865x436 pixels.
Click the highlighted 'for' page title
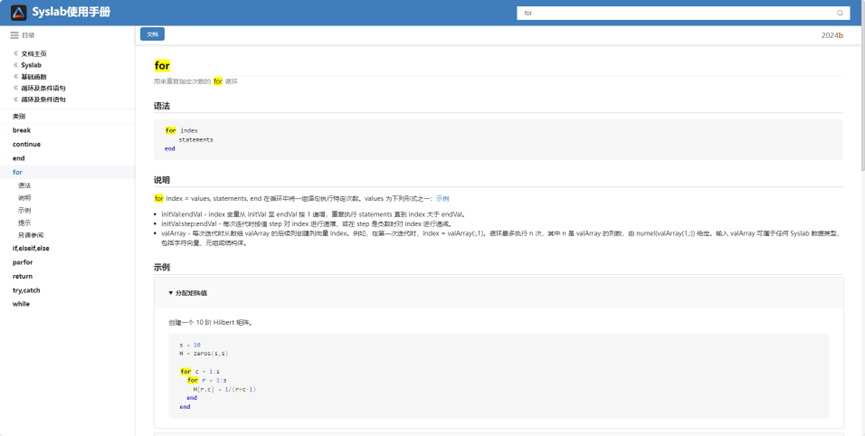[x=162, y=66]
